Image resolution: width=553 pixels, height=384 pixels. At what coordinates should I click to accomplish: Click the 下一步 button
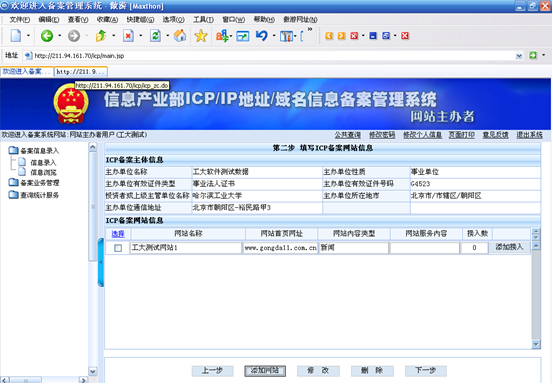pyautogui.click(x=426, y=371)
